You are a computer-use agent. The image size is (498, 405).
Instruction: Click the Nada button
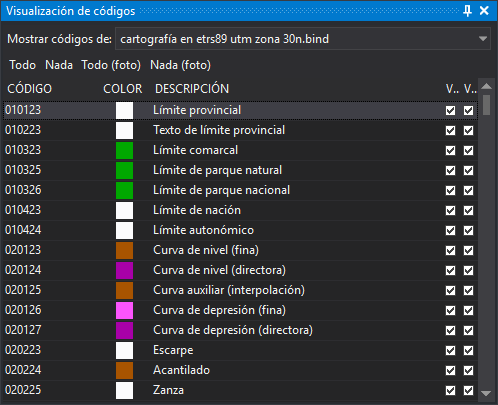tap(59, 65)
